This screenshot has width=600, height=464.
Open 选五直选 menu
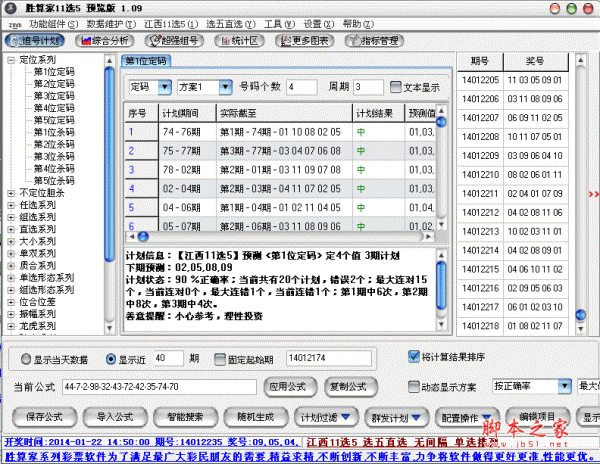[231, 24]
